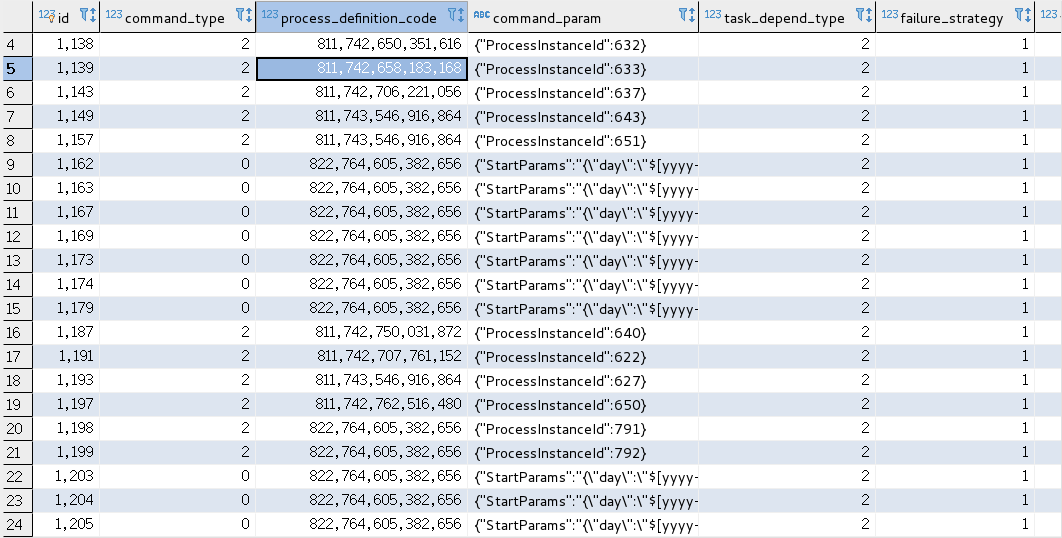
Task: Open filter/sort icon on command_param header
Action: pyautogui.click(x=687, y=16)
